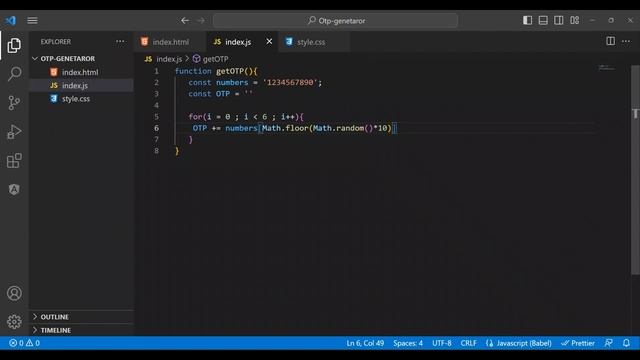This screenshot has height=360, width=640.
Task: Open the Angular extension icon in the activity bar
Action: tap(14, 189)
